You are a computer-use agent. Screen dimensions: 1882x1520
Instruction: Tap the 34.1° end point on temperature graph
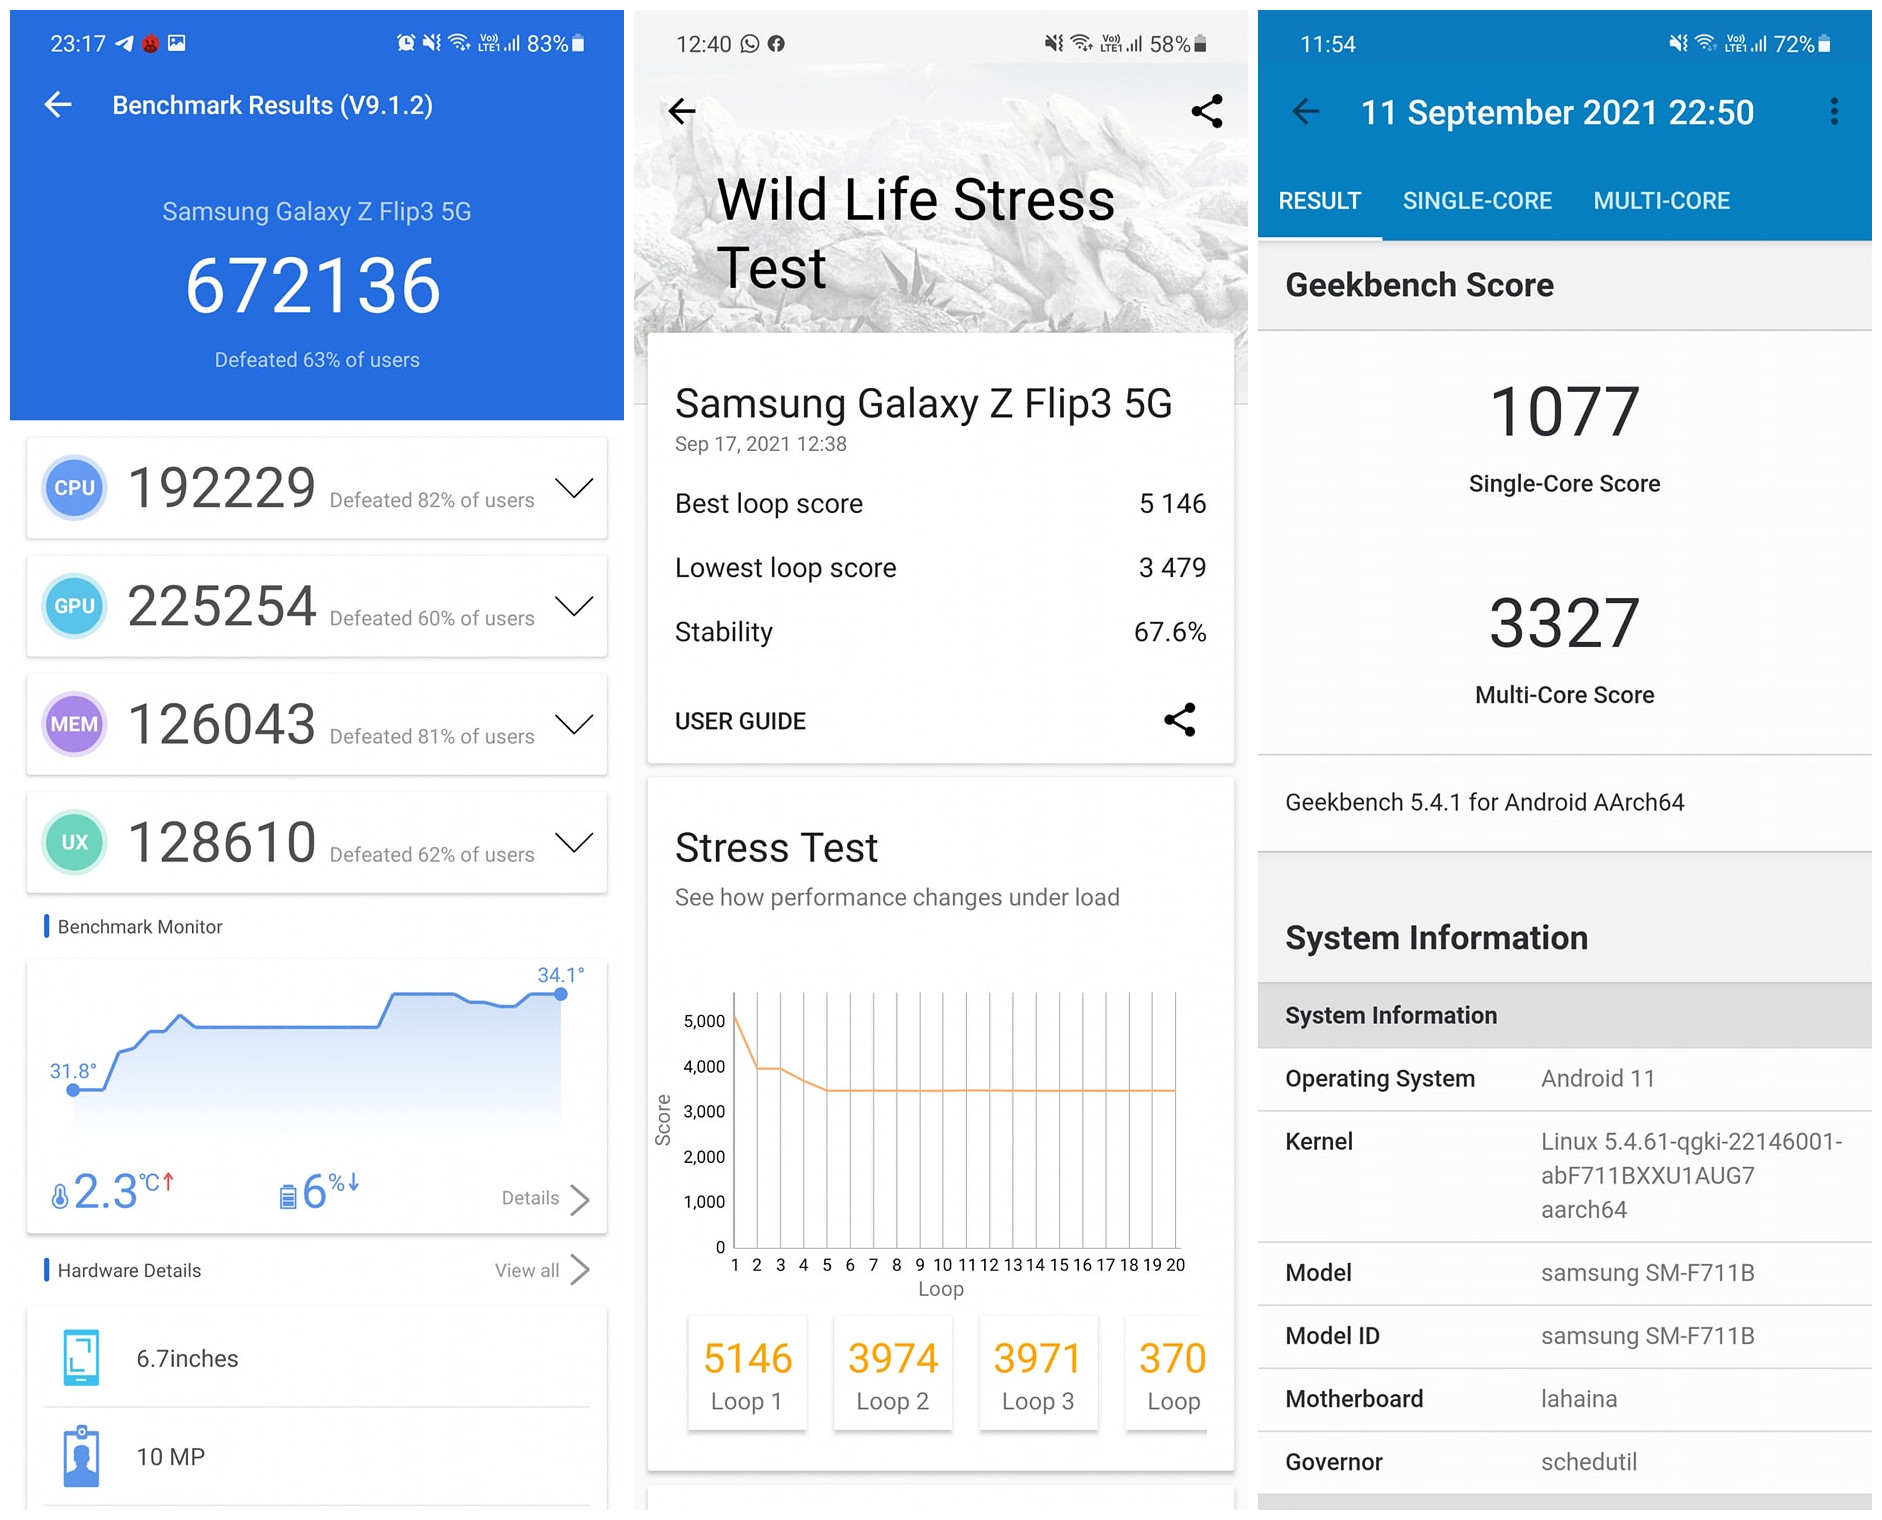pos(561,994)
